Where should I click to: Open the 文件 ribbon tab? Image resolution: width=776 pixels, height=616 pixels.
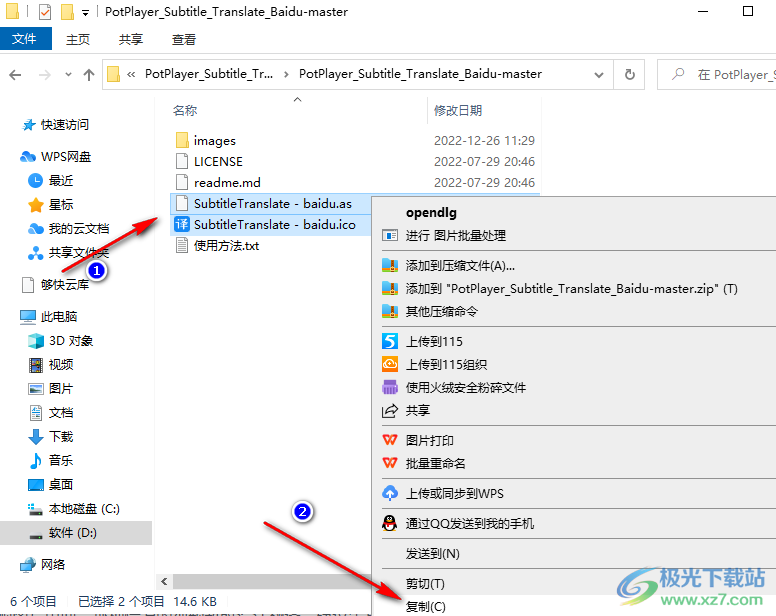[25, 39]
